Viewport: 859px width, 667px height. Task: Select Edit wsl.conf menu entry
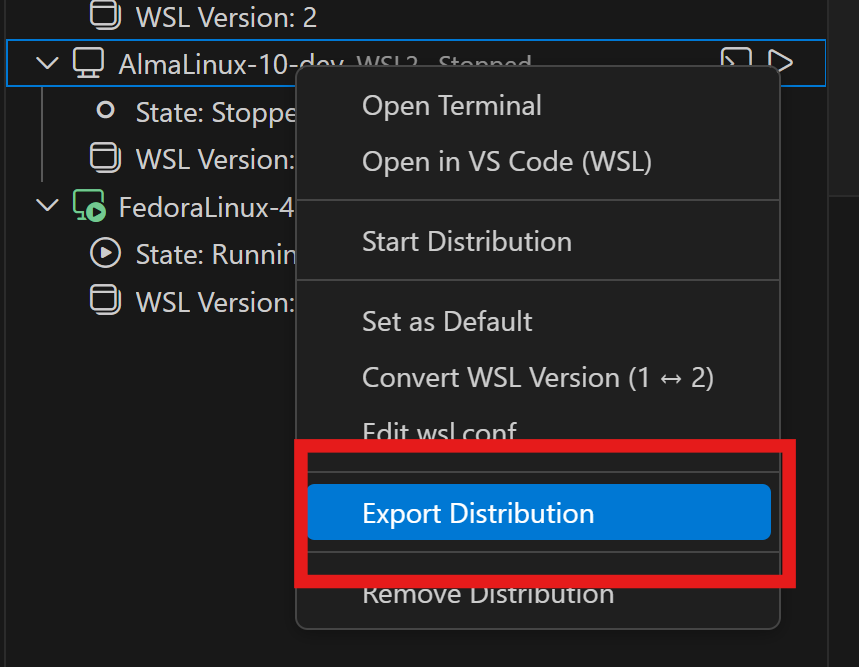[439, 432]
